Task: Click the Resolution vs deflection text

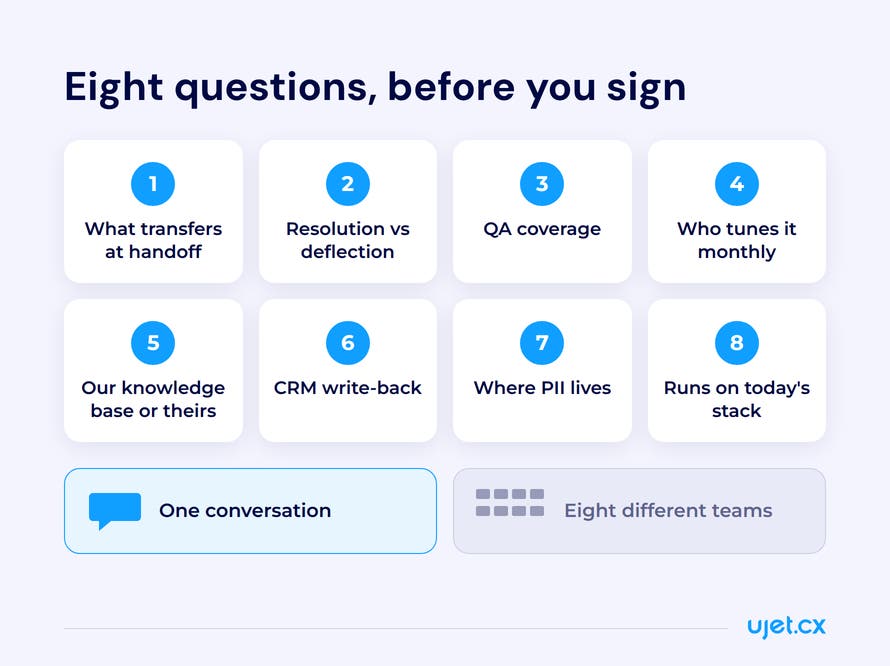Action: click(x=347, y=240)
